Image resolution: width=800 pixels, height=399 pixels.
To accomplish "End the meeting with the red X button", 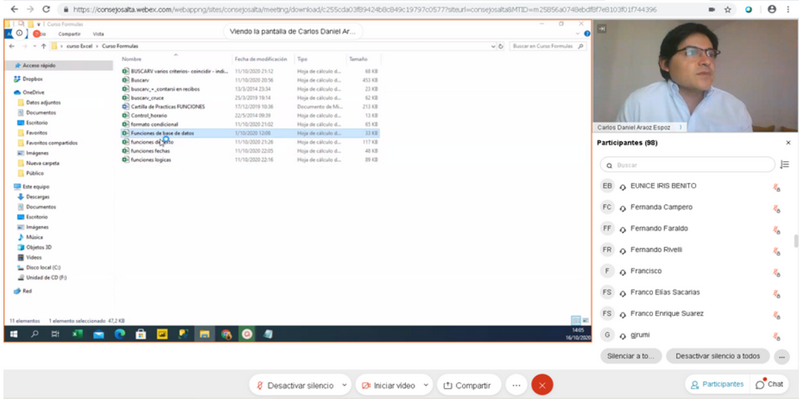I will (x=542, y=385).
